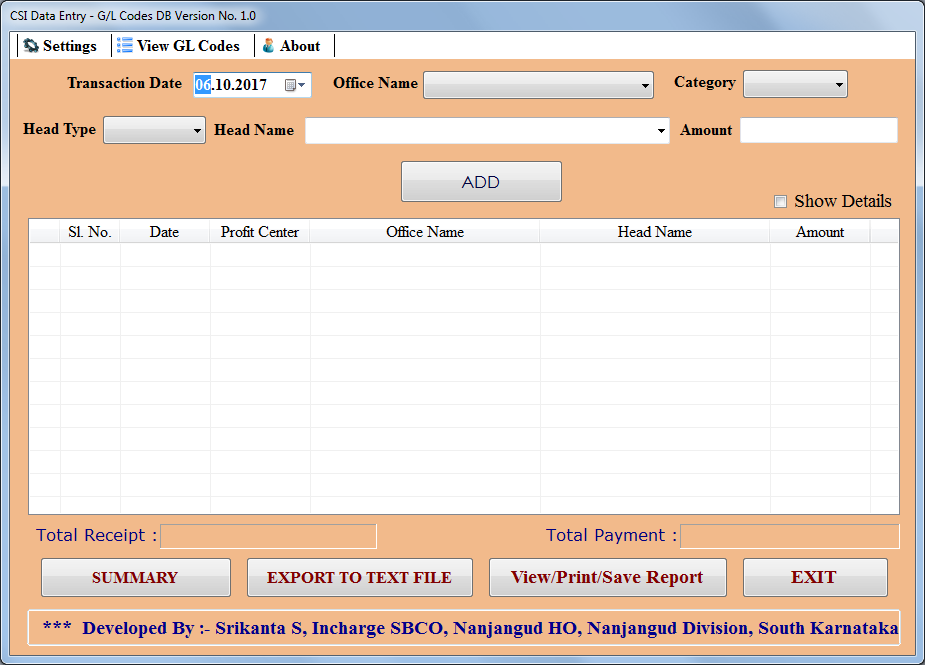Open the About menu item

coord(294,45)
